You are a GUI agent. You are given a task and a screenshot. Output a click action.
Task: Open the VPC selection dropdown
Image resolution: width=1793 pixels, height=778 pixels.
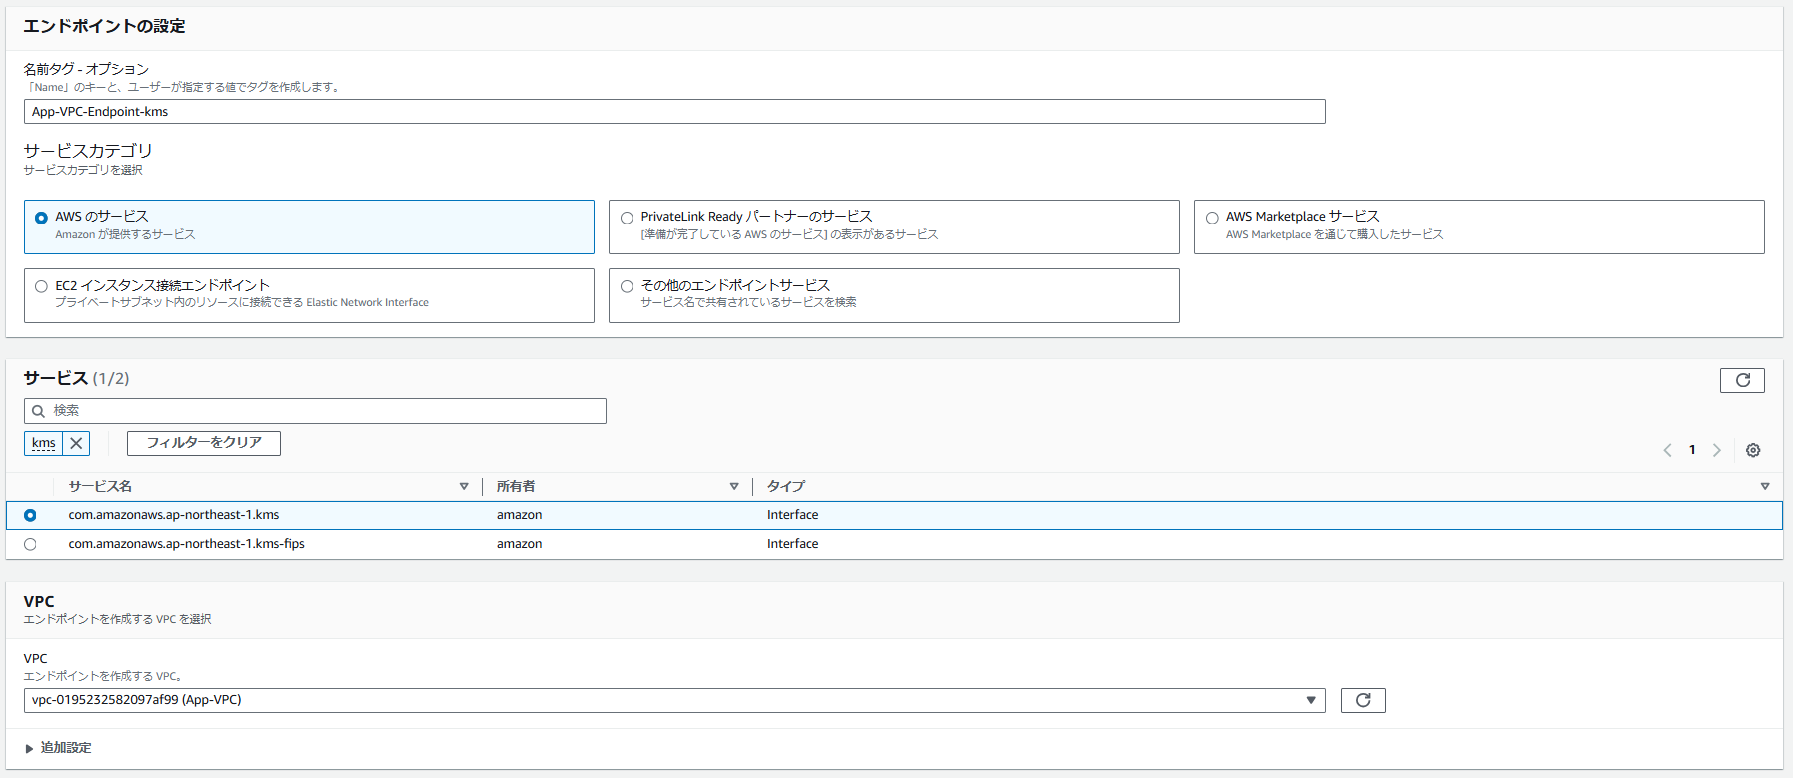tap(674, 700)
